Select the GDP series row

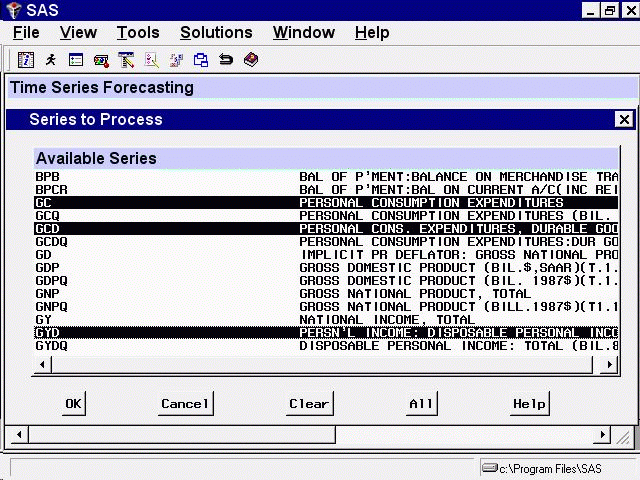pos(326,268)
